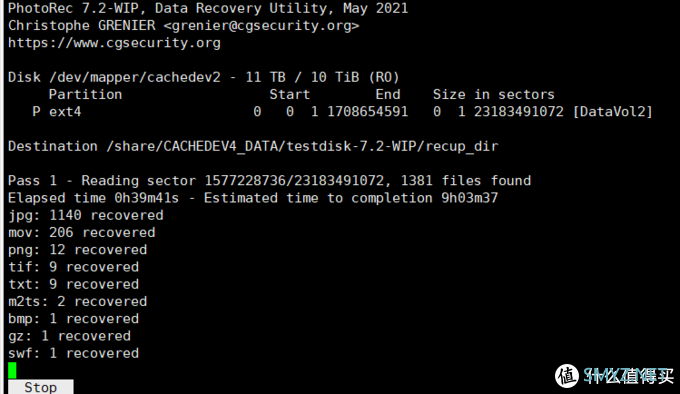Click the swf: 1 recovered line

(x=74, y=353)
